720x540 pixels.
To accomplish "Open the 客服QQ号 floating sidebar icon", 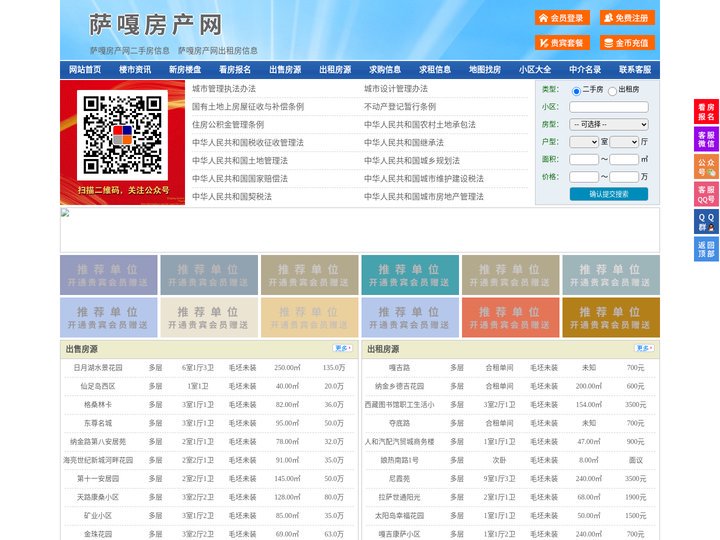I will (x=706, y=194).
